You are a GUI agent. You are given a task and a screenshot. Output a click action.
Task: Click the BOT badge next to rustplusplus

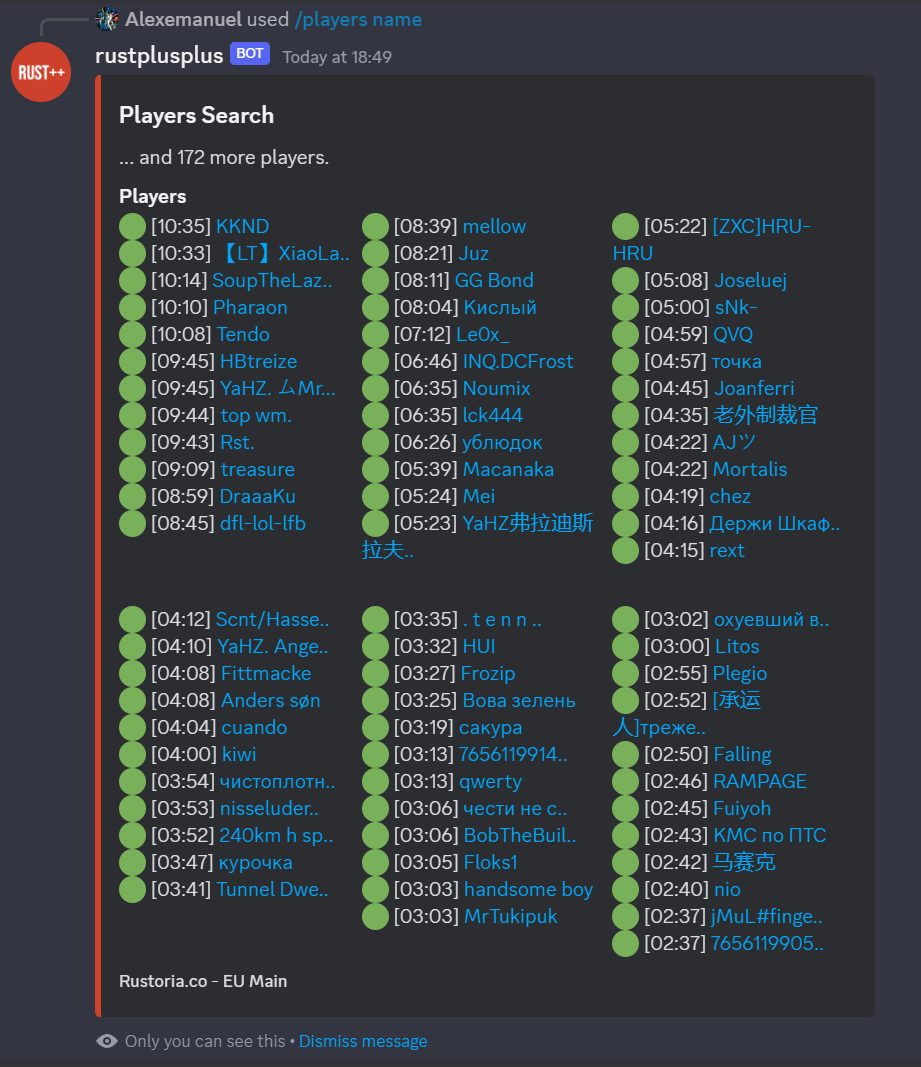pyautogui.click(x=250, y=54)
